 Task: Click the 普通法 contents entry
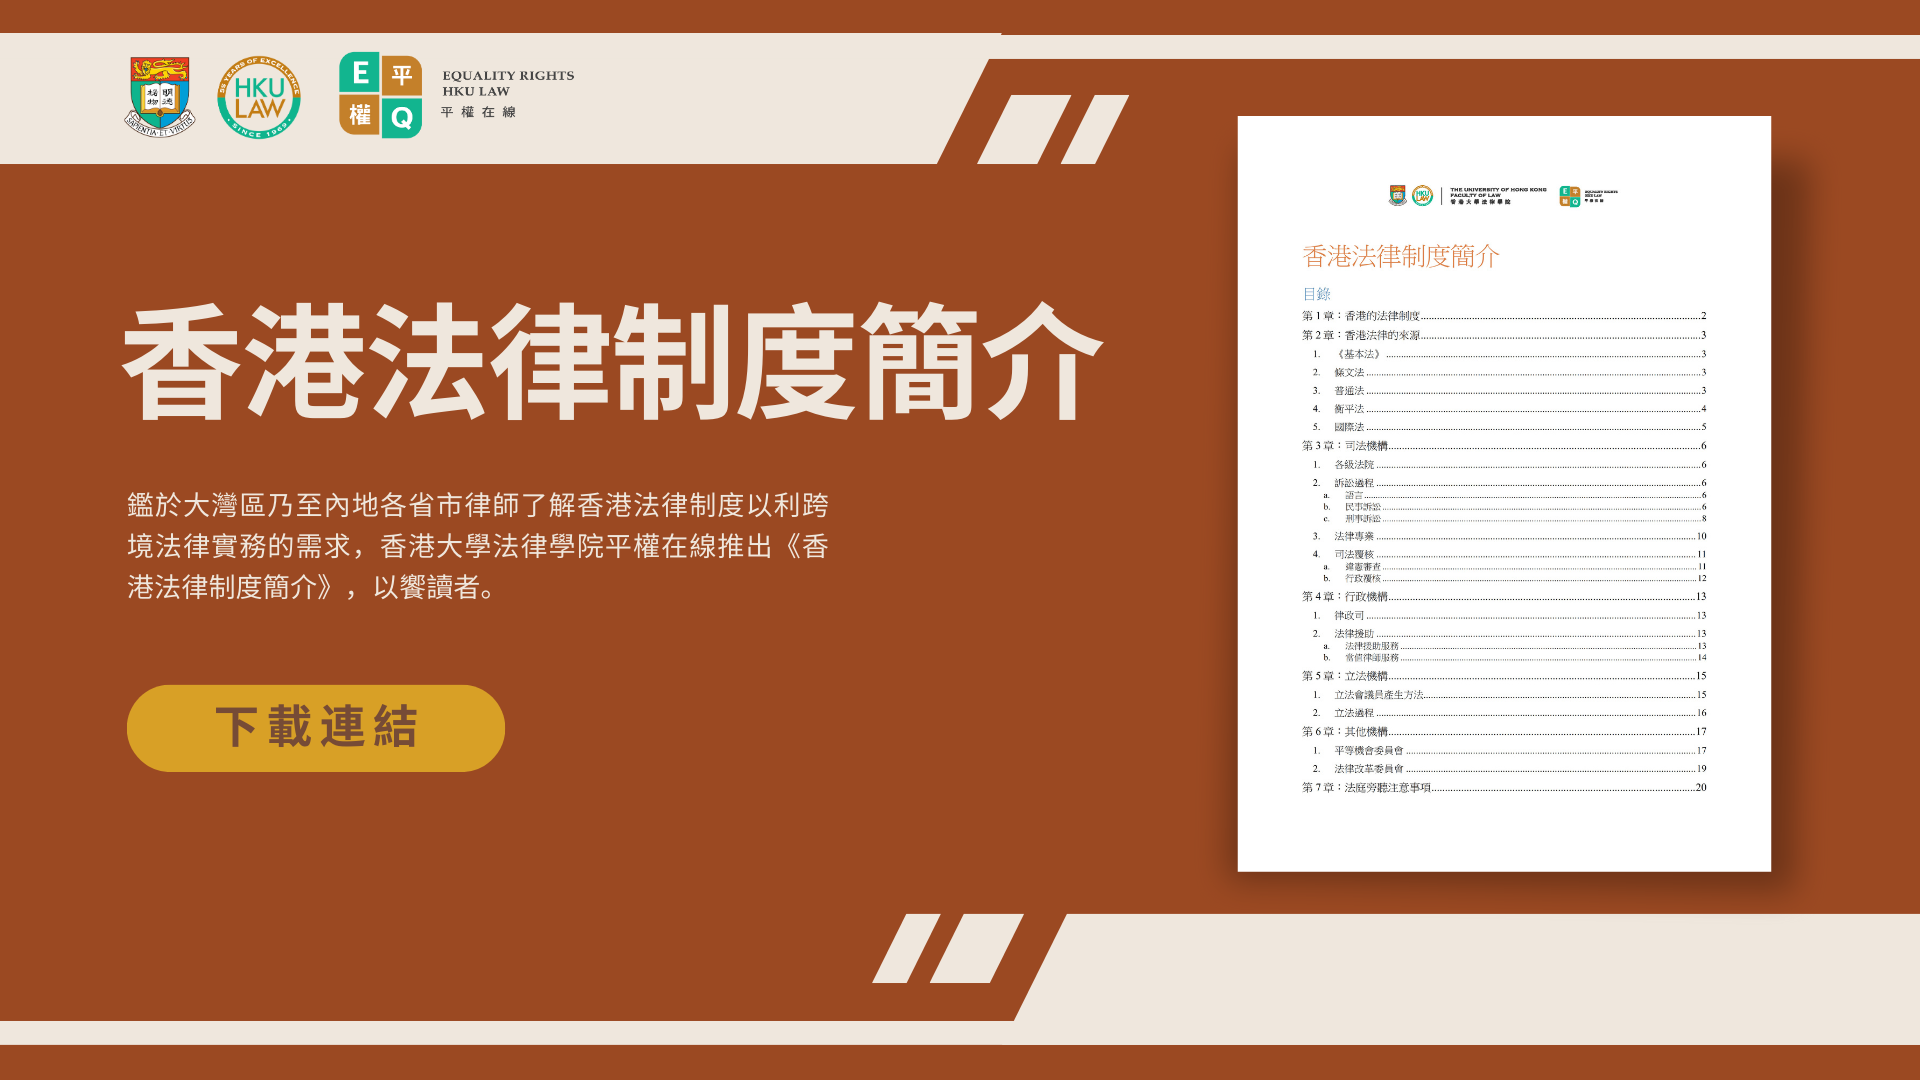click(1509, 391)
